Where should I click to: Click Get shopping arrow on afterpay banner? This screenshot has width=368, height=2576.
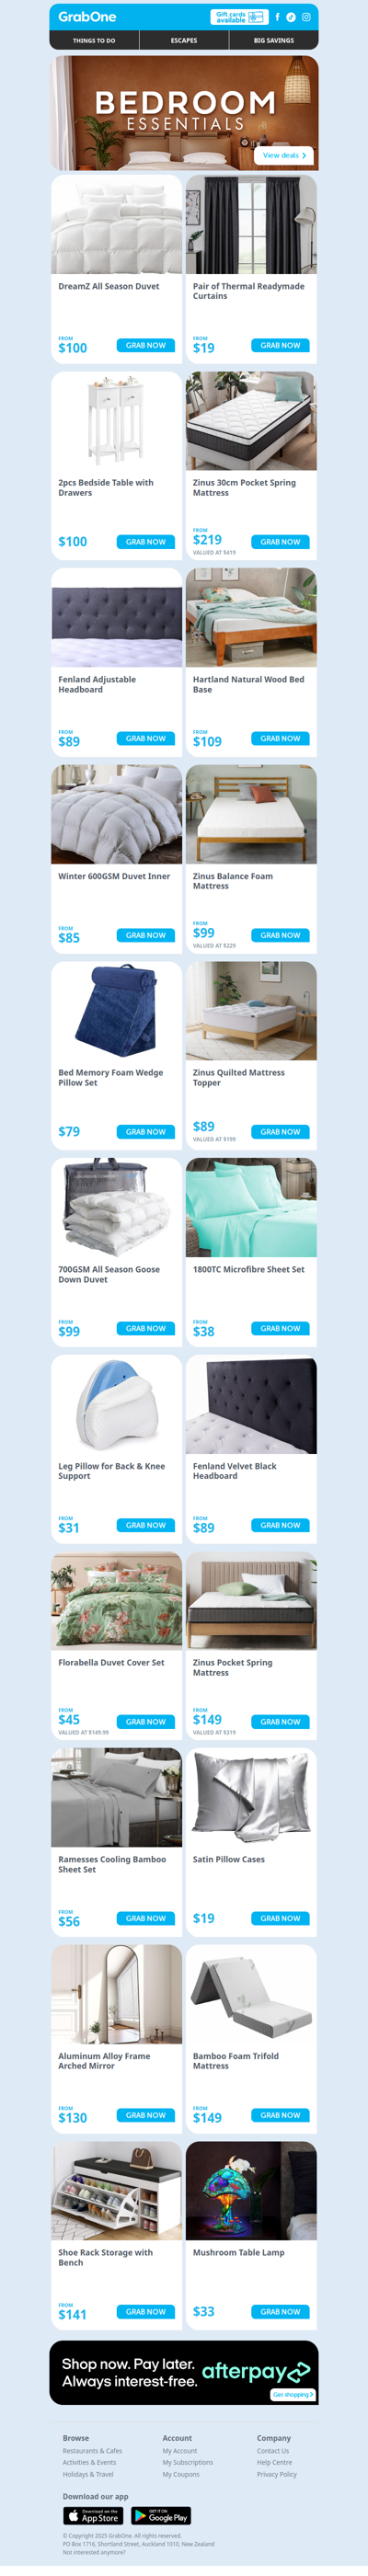pos(293,2394)
